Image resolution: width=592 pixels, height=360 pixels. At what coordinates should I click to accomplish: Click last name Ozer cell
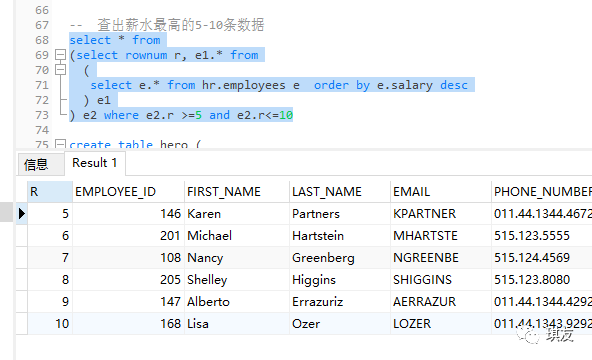(x=340, y=323)
